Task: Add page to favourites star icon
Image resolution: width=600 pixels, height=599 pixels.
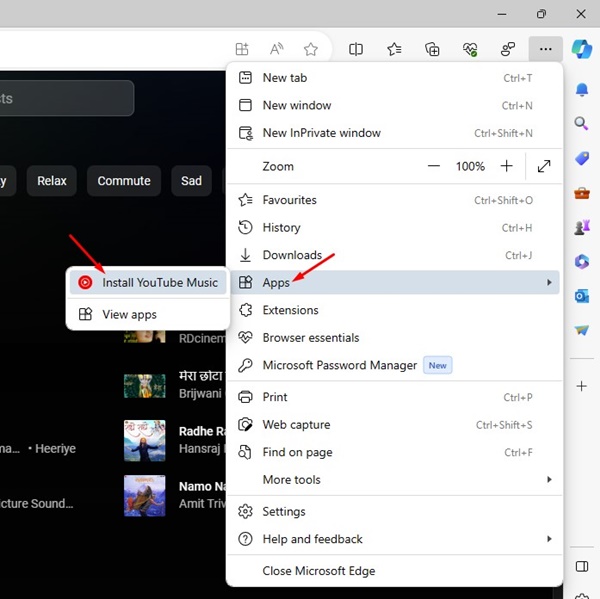Action: click(x=311, y=49)
